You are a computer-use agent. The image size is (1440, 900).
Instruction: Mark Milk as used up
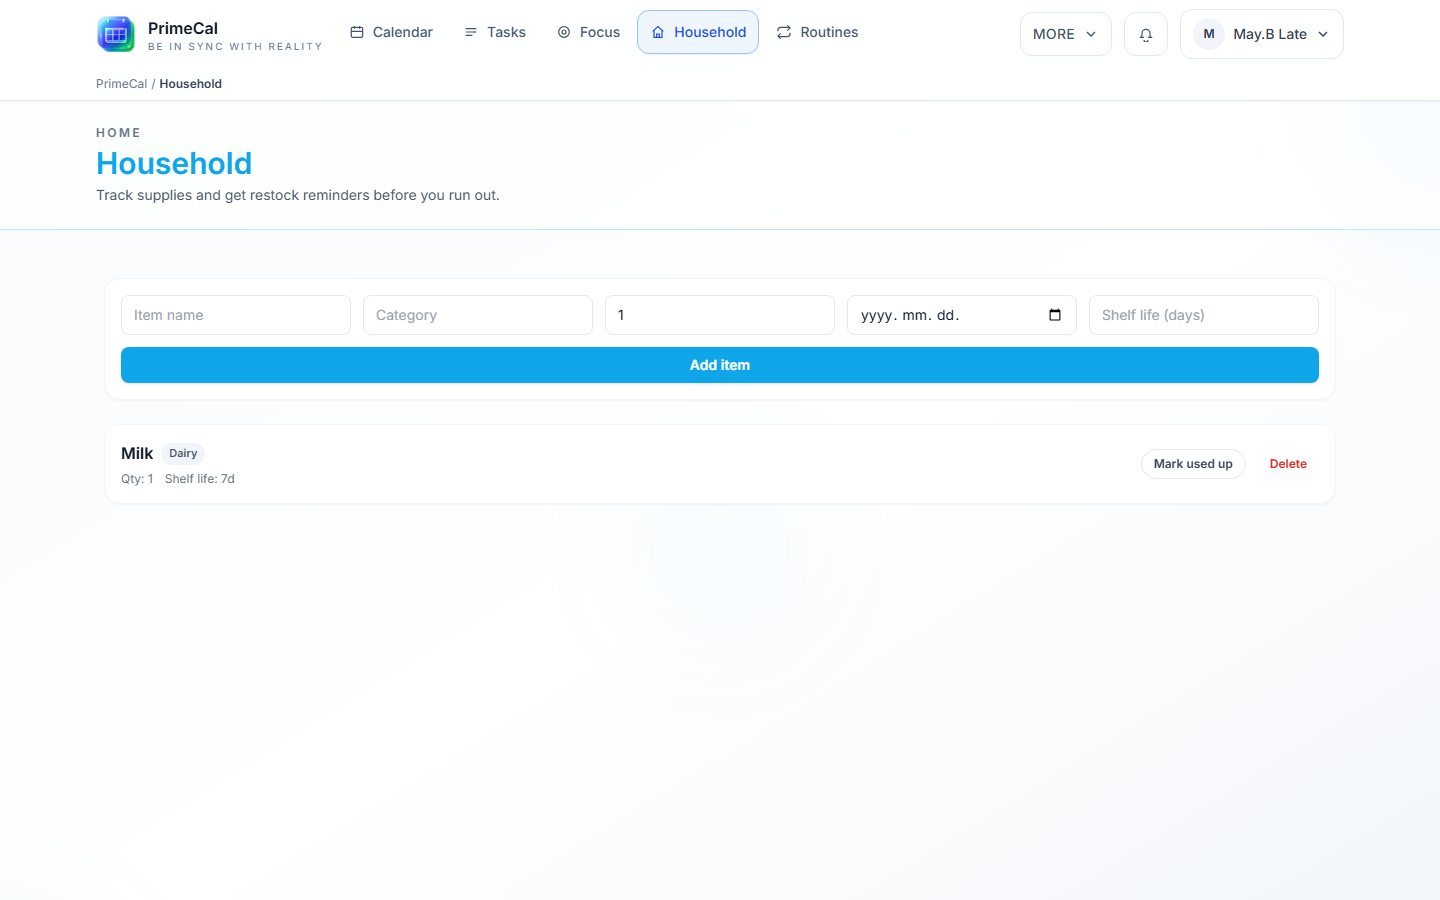point(1193,464)
